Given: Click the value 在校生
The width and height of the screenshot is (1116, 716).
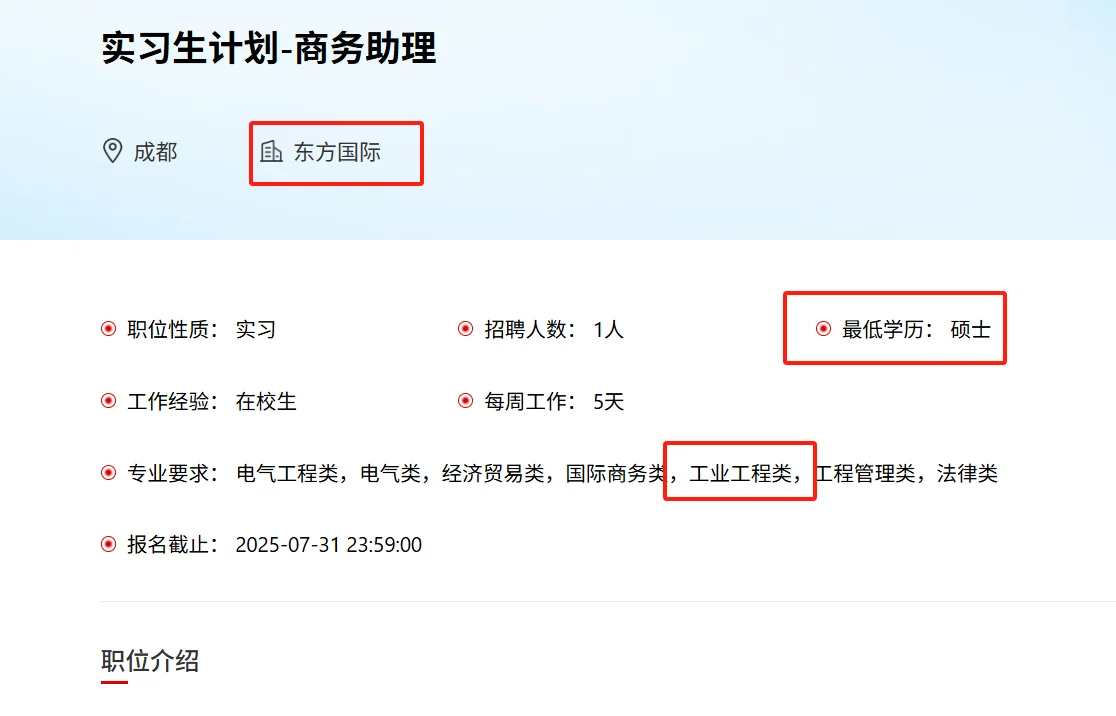Looking at the screenshot, I should (x=266, y=401).
